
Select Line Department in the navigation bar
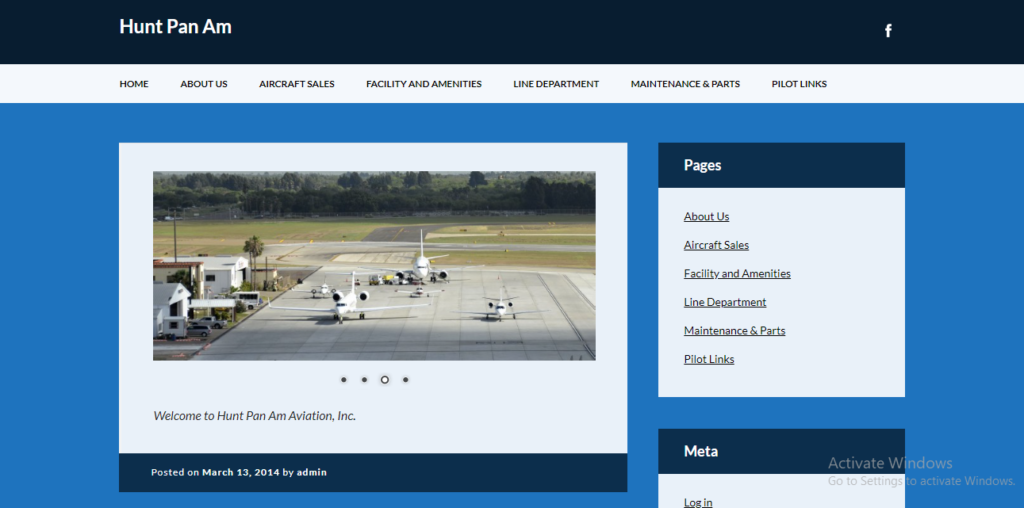pyautogui.click(x=556, y=84)
